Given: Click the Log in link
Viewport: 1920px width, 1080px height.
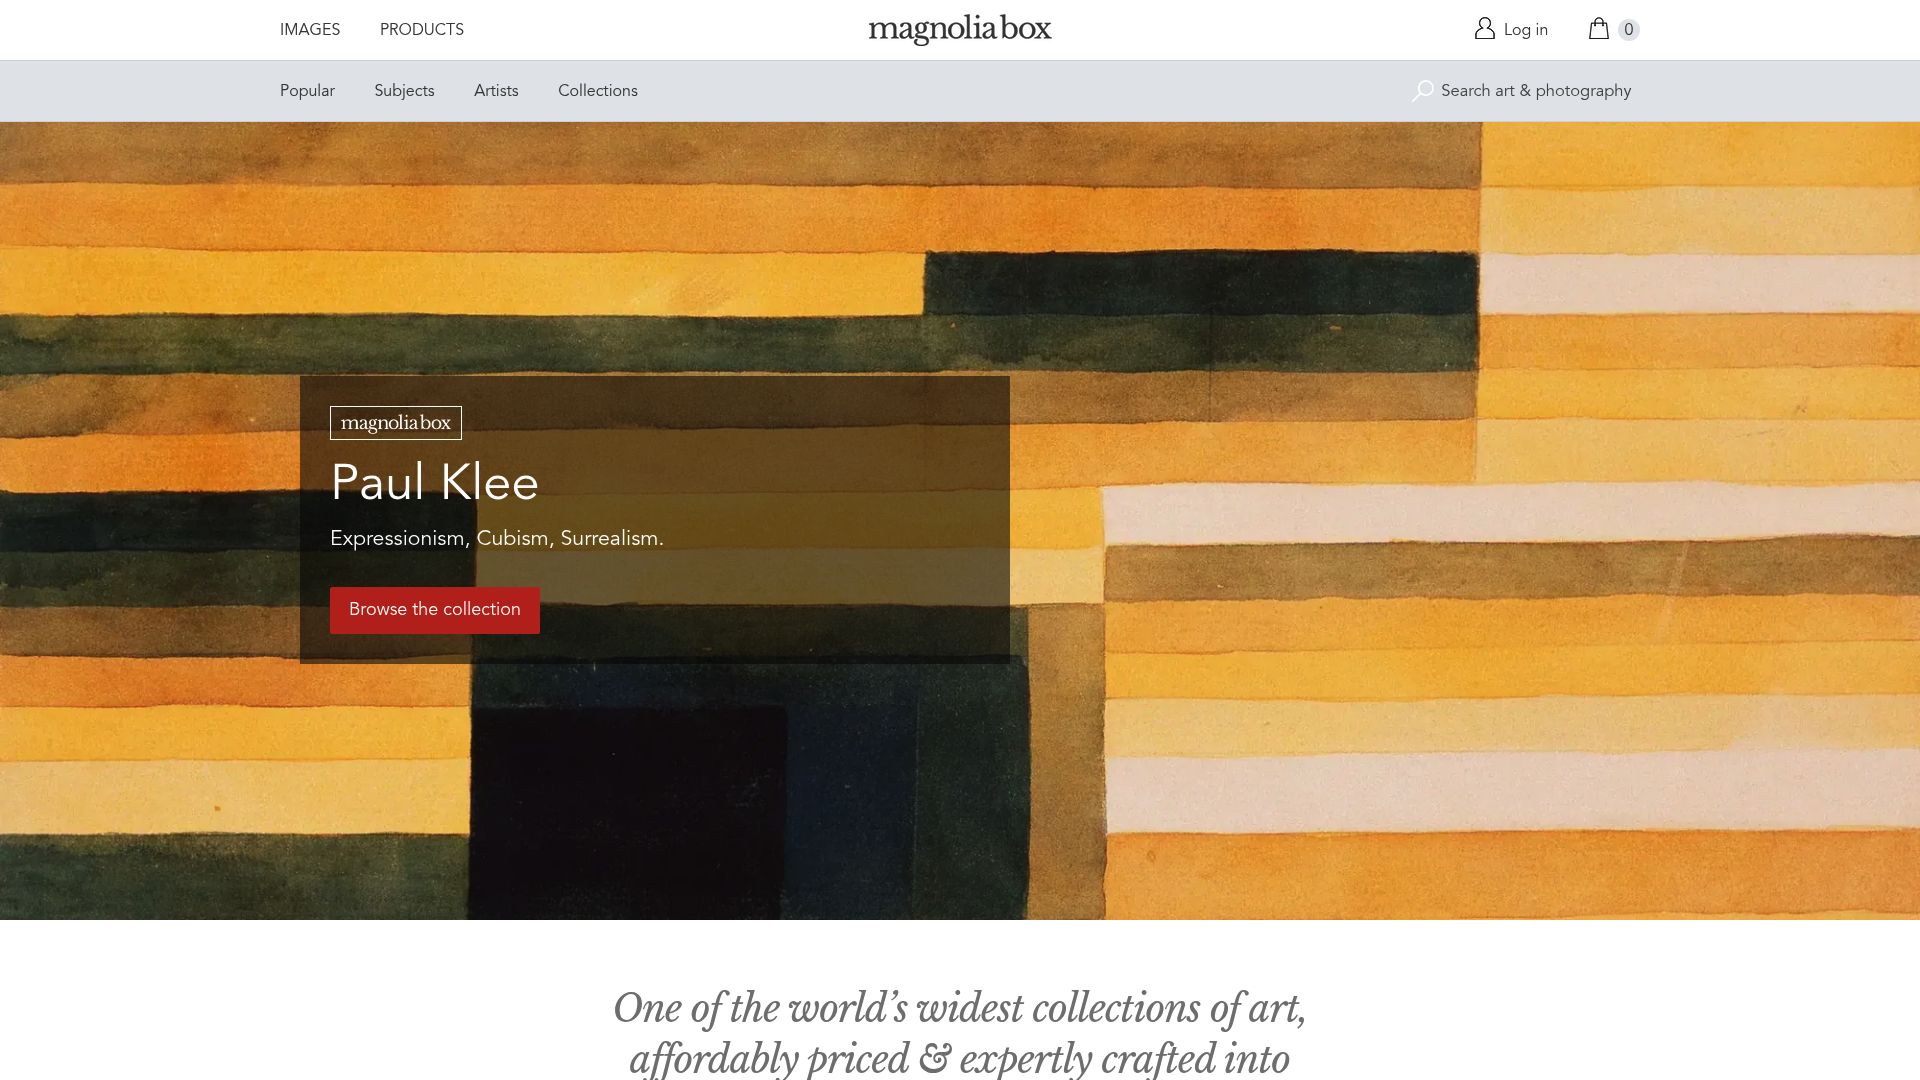Looking at the screenshot, I should tap(1526, 30).
